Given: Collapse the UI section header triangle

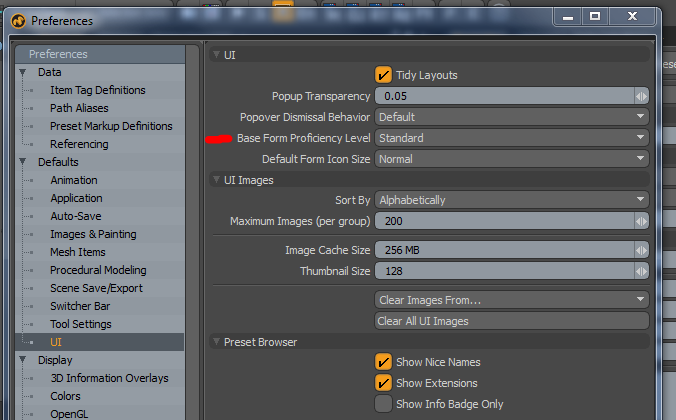Looking at the screenshot, I should [216, 54].
